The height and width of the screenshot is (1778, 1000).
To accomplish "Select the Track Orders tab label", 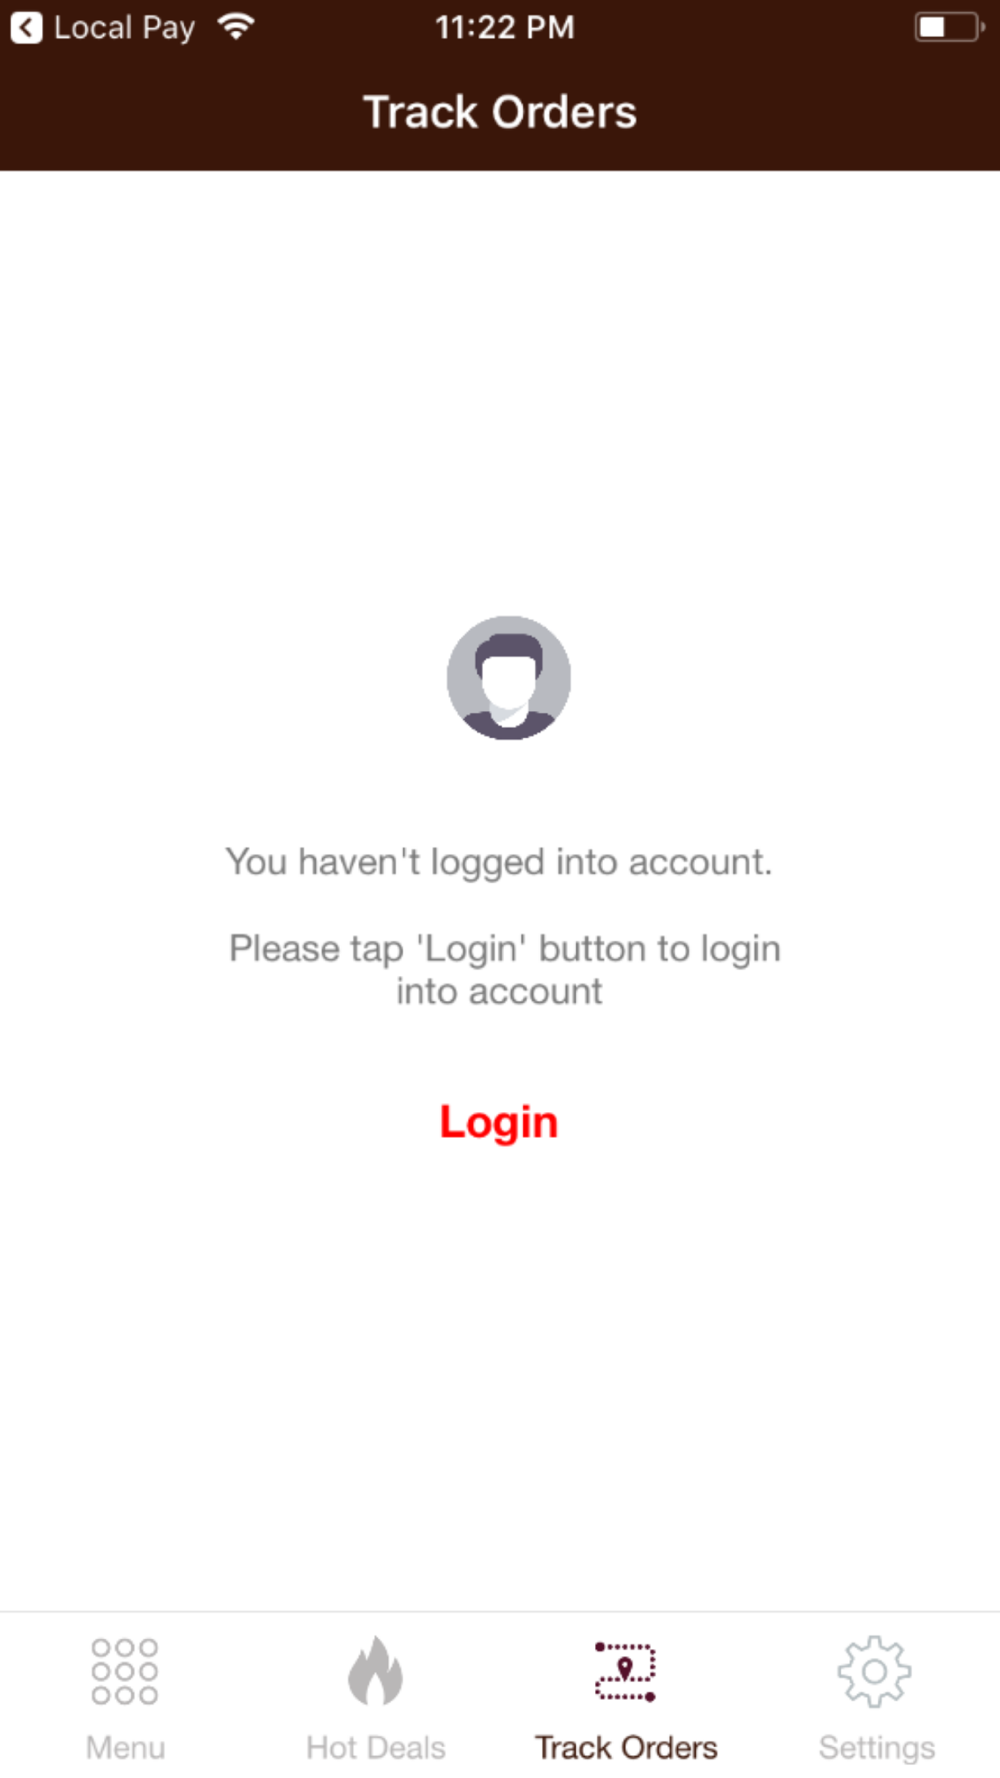I will pos(626,1747).
